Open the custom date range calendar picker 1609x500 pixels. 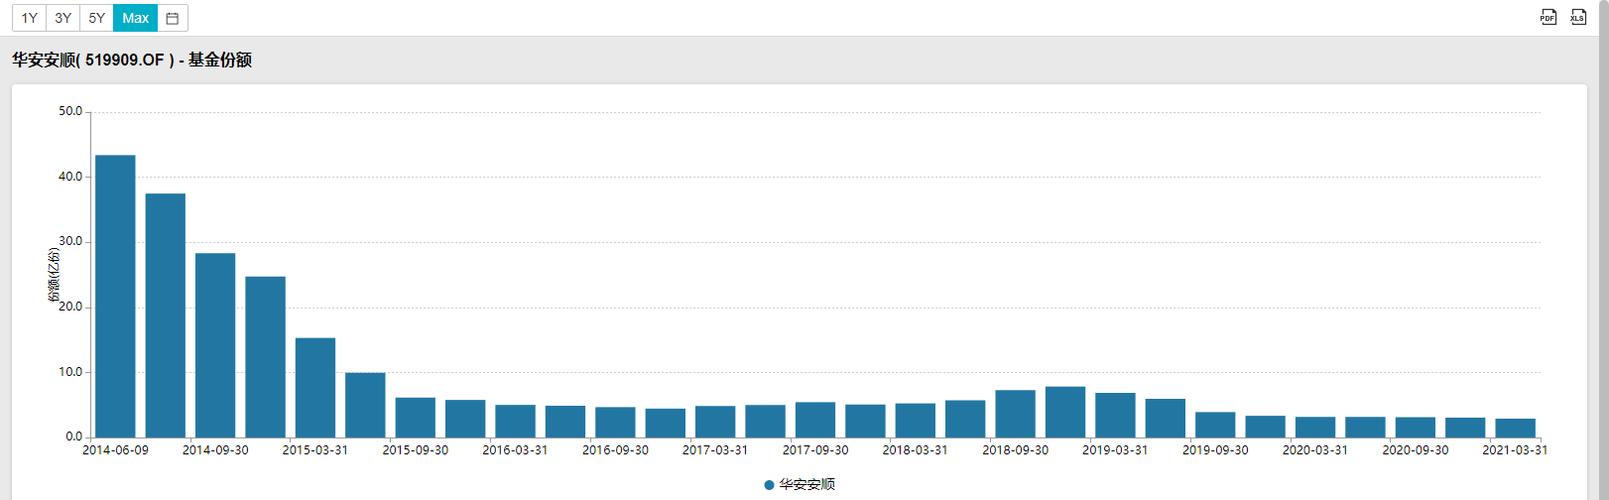tap(172, 18)
